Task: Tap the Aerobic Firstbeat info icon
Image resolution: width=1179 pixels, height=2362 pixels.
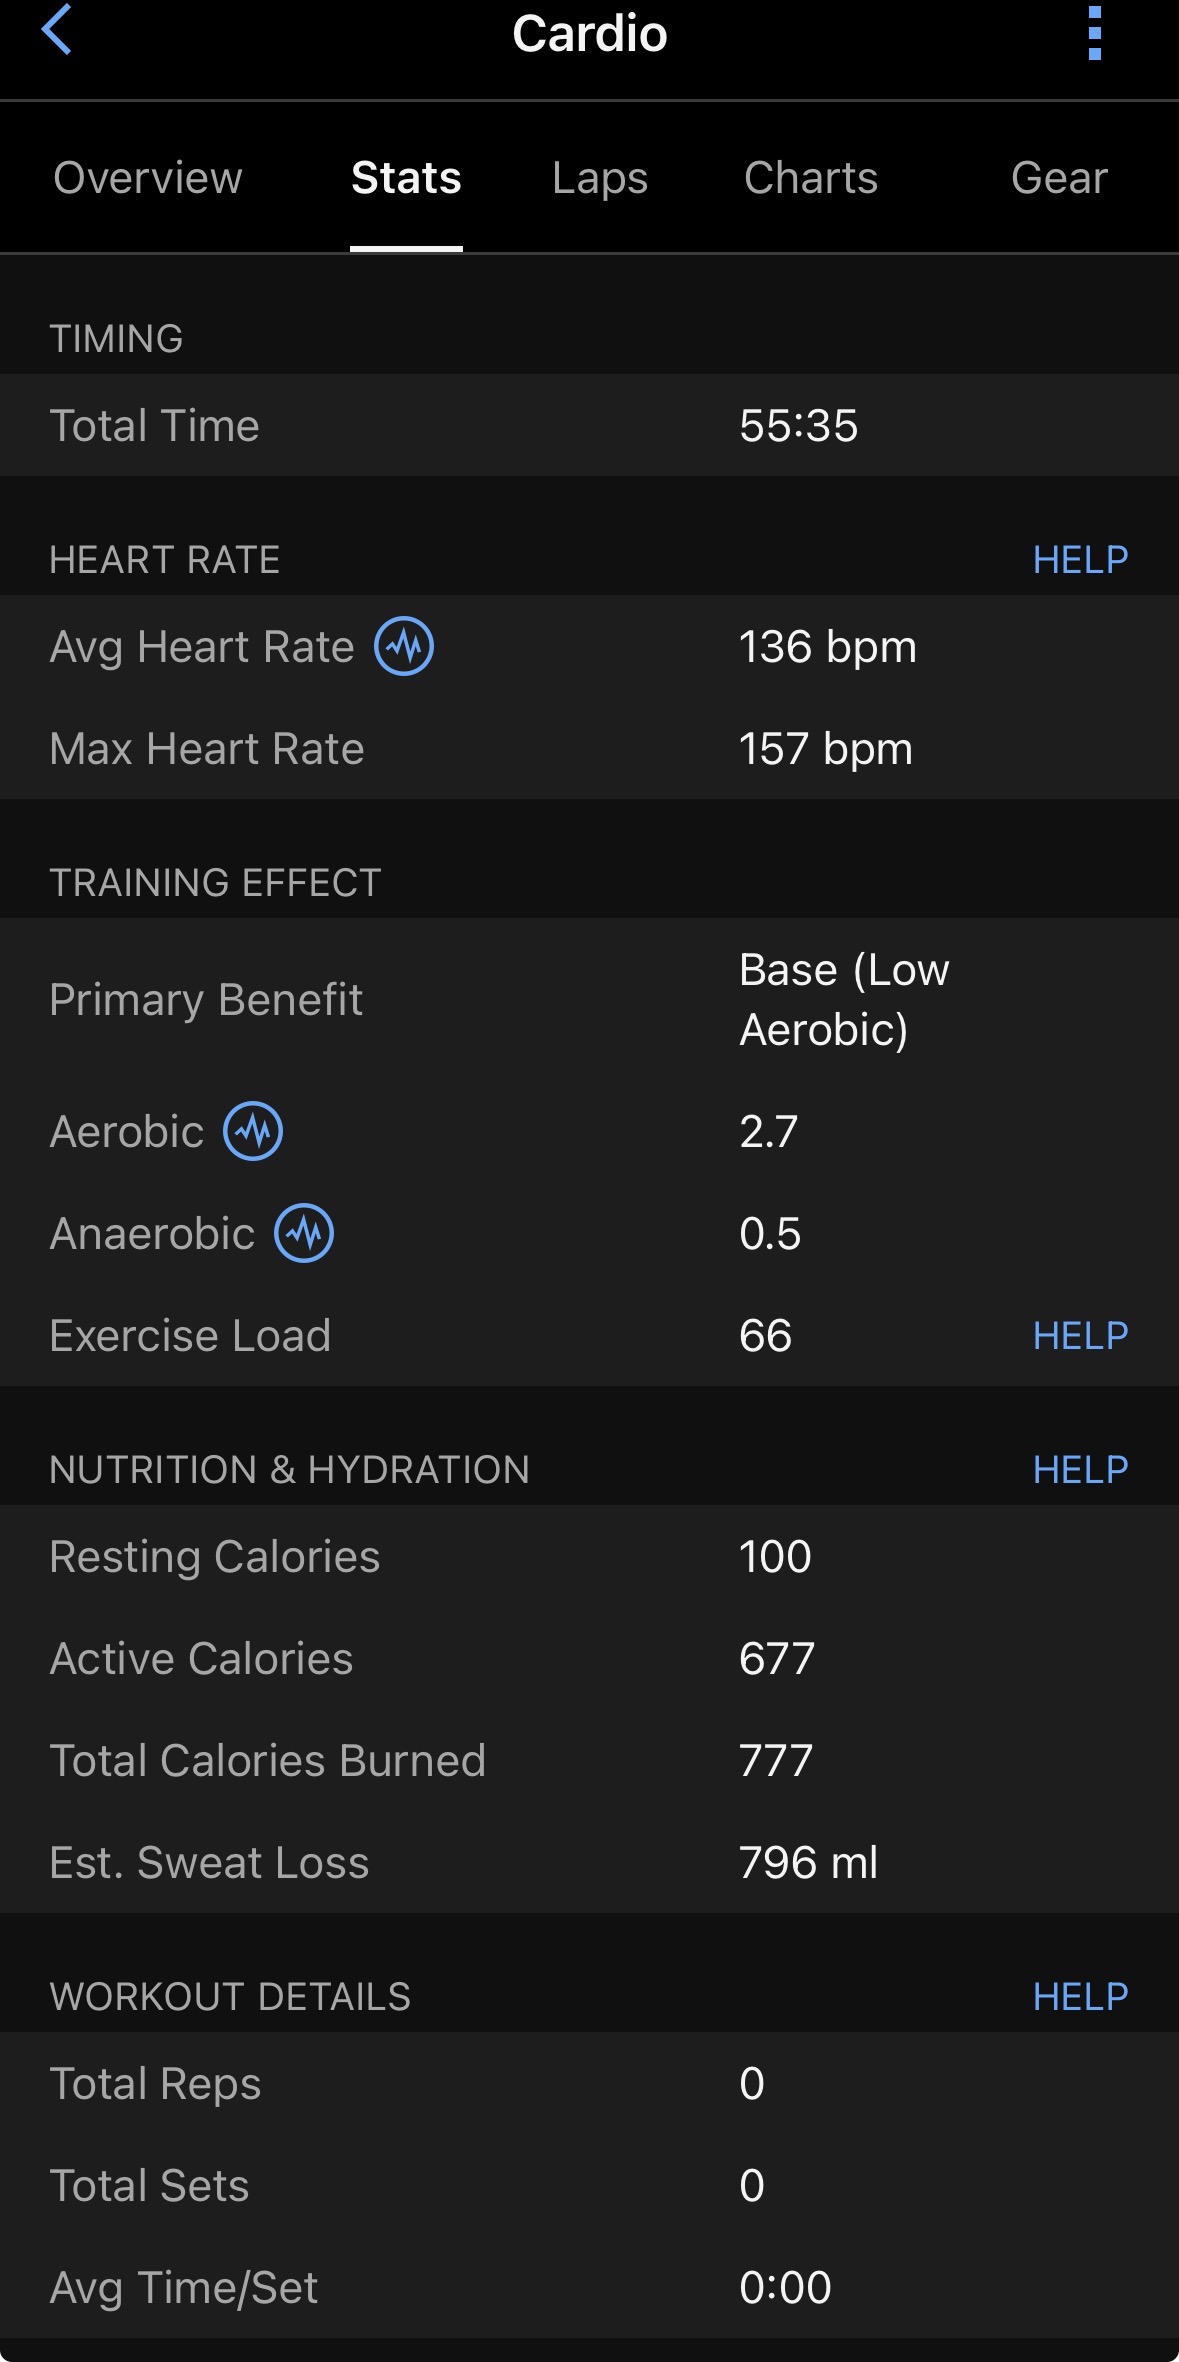Action: pyautogui.click(x=253, y=1131)
